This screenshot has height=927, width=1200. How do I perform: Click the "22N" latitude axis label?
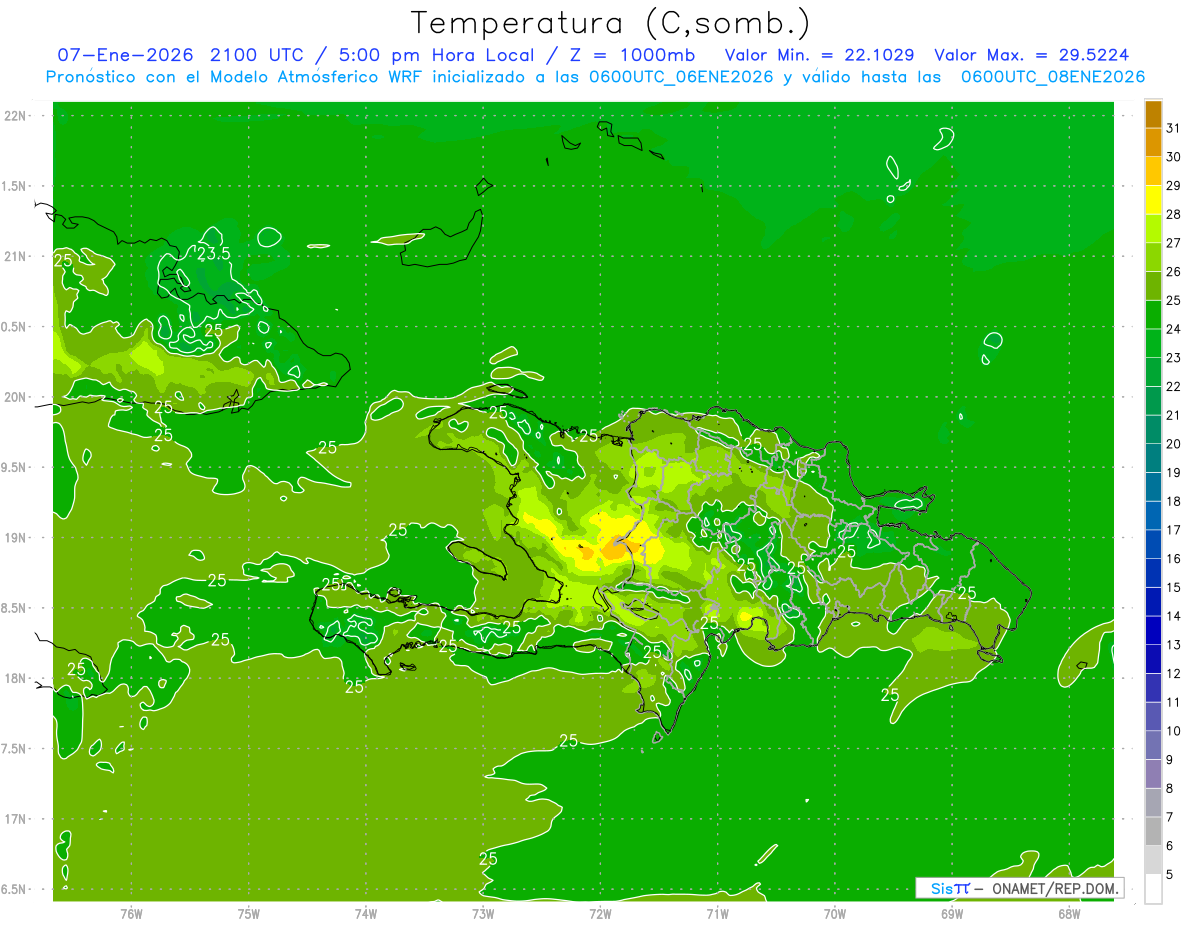pyautogui.click(x=16, y=115)
